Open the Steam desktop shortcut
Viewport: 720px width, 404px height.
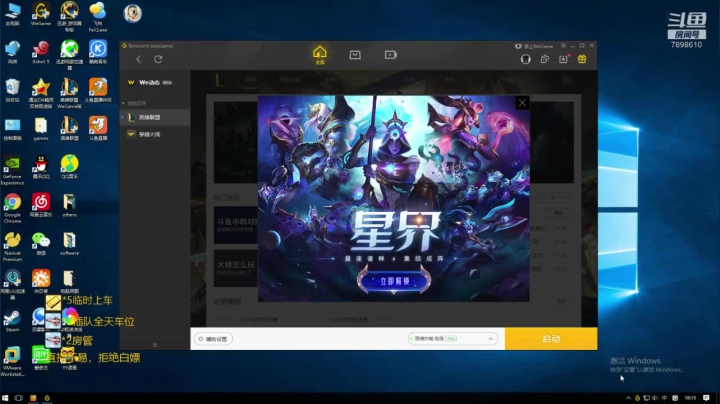click(12, 320)
